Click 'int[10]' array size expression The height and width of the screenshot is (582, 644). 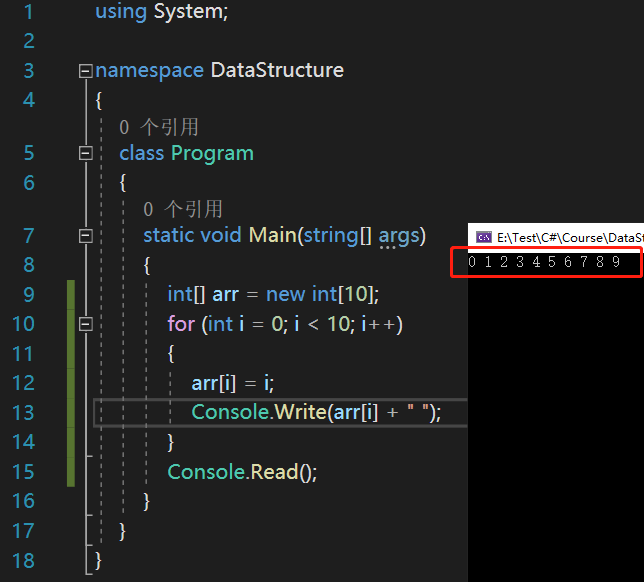click(x=343, y=294)
